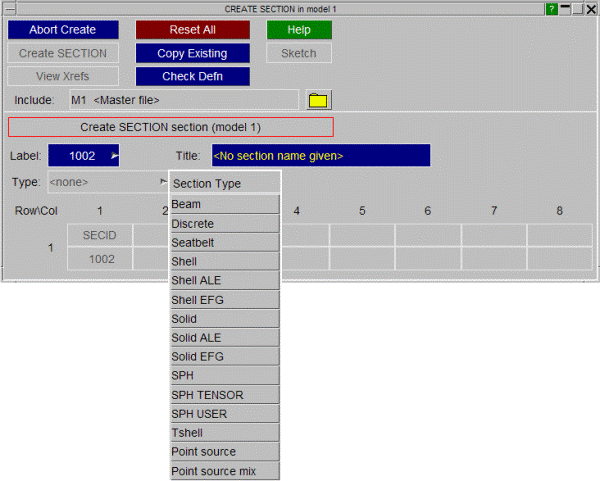Click Copy Existing button
The image size is (600, 481).
[x=193, y=53]
